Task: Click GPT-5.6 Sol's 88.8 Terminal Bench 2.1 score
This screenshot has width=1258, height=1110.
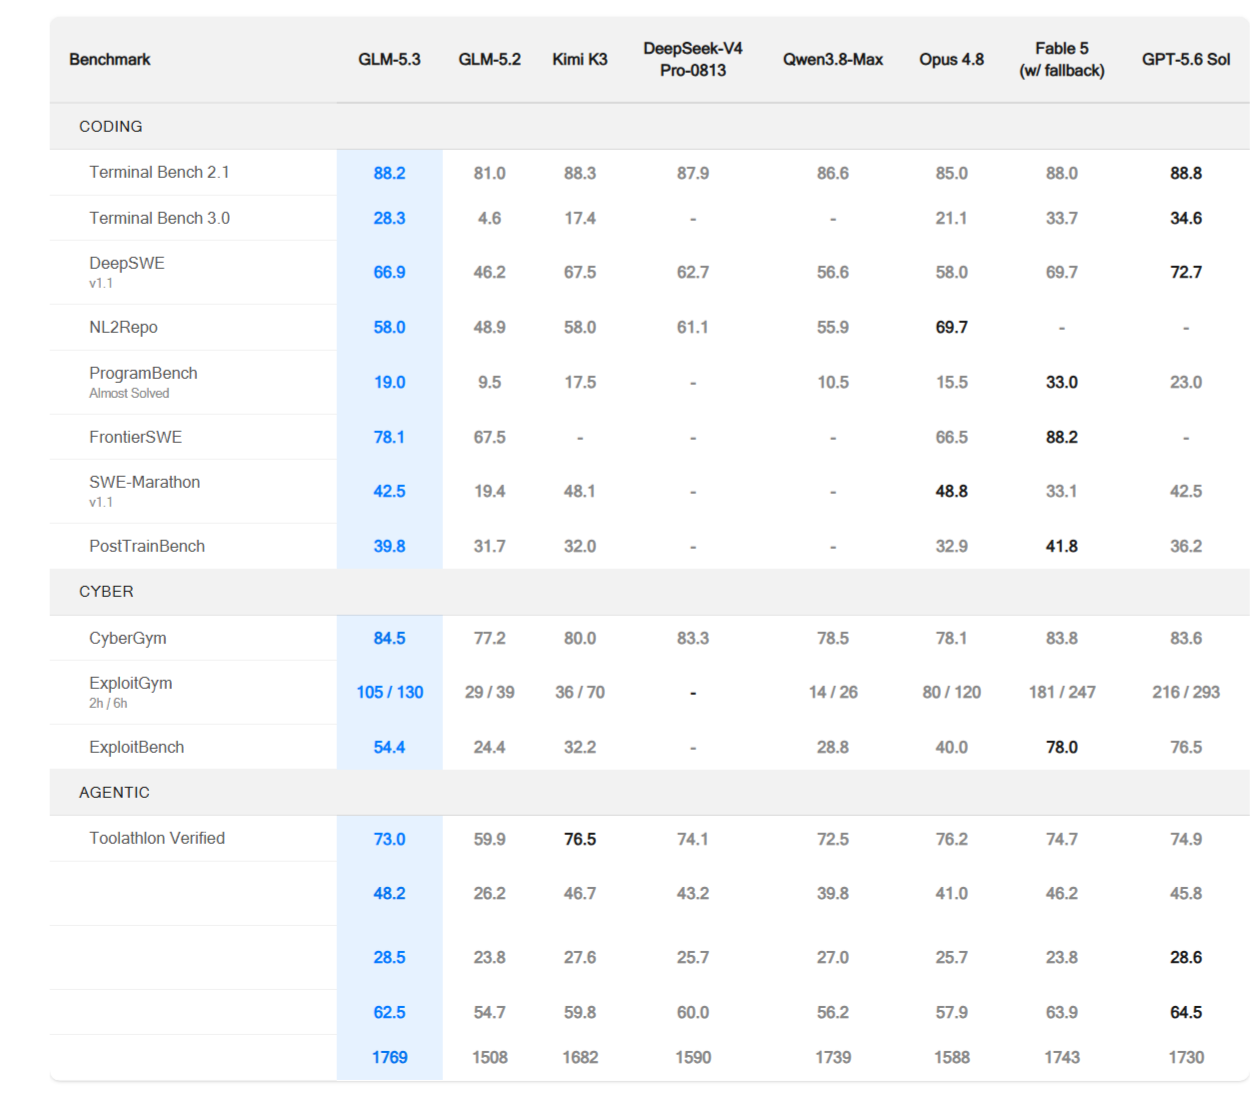Action: click(1186, 173)
